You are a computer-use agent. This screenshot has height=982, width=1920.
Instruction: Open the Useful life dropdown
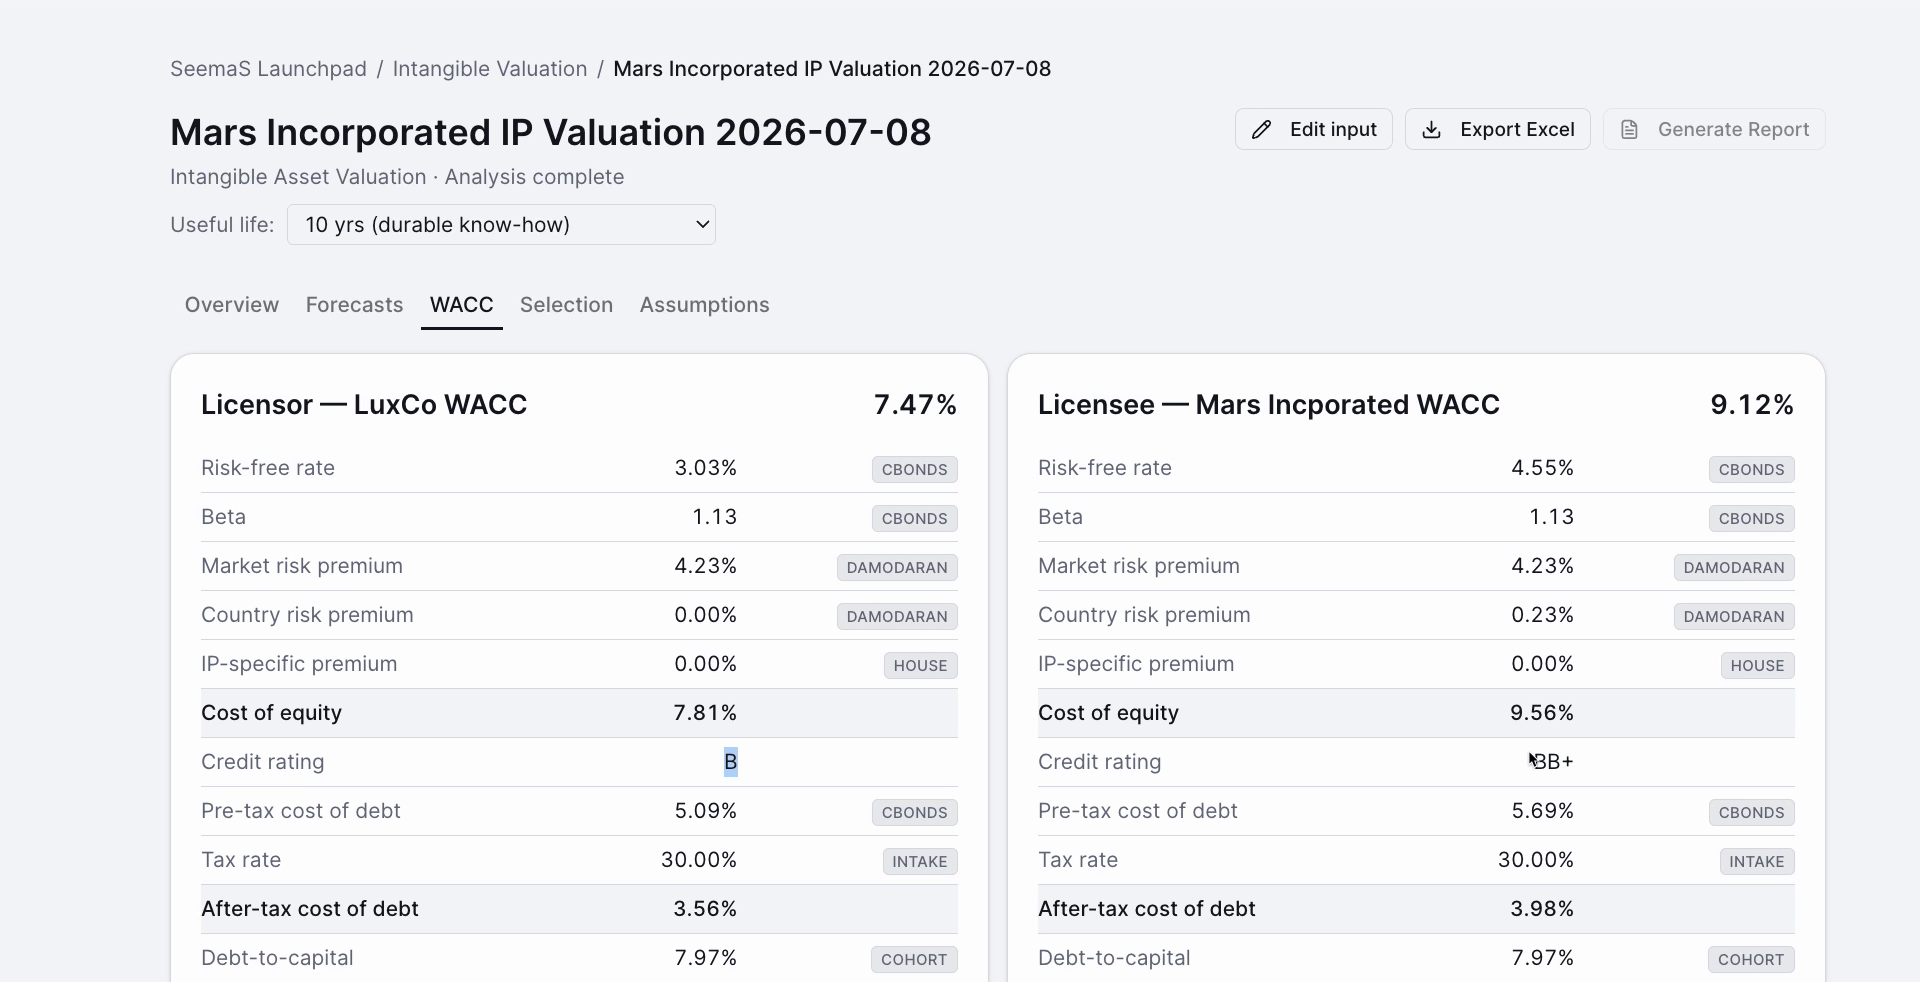(501, 225)
